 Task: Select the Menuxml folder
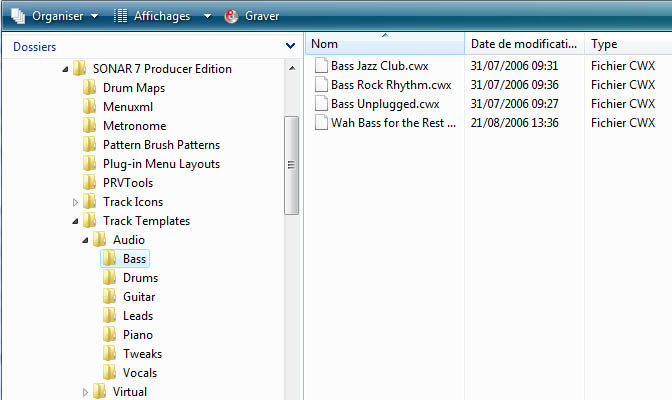click(x=128, y=107)
